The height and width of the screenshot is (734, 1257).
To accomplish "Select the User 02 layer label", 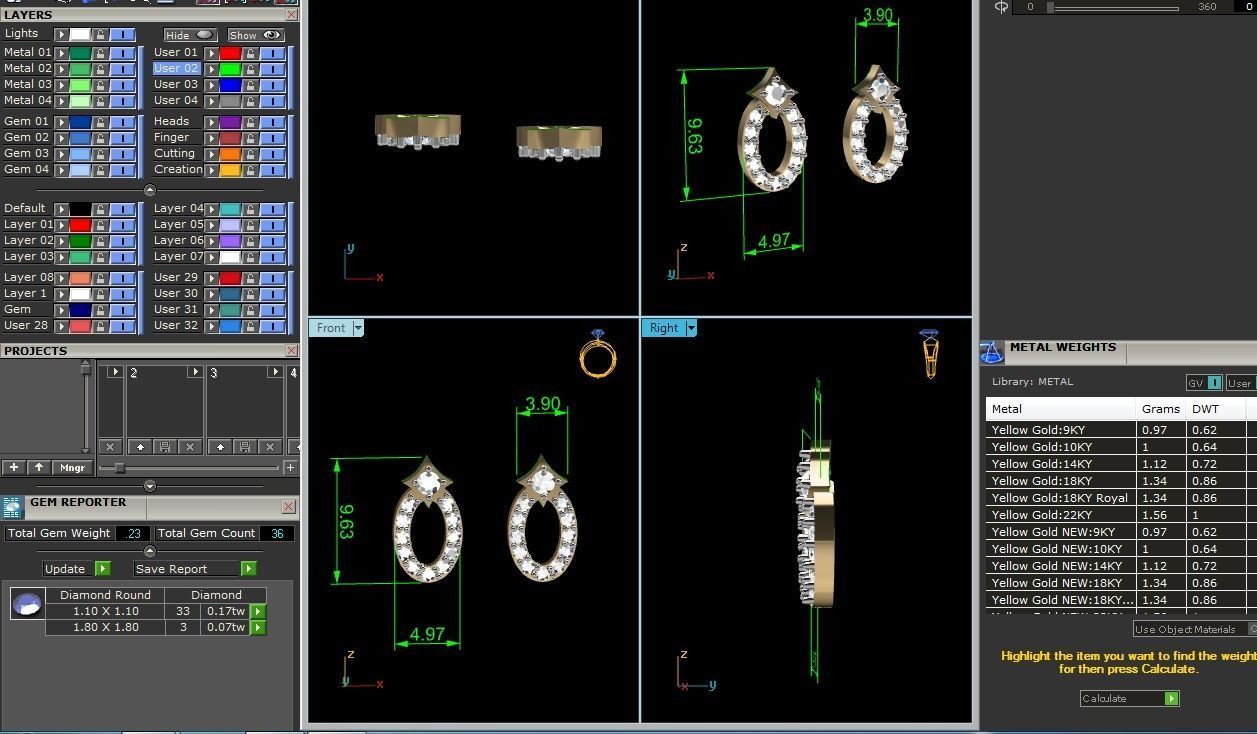I will coord(176,69).
